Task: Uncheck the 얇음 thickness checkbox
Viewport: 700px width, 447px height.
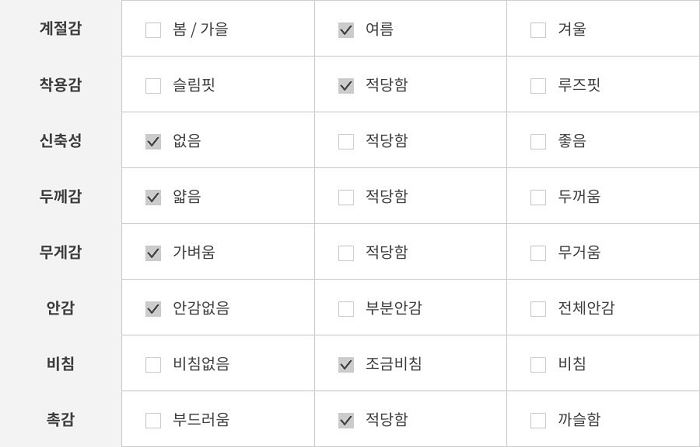Action: (x=153, y=197)
